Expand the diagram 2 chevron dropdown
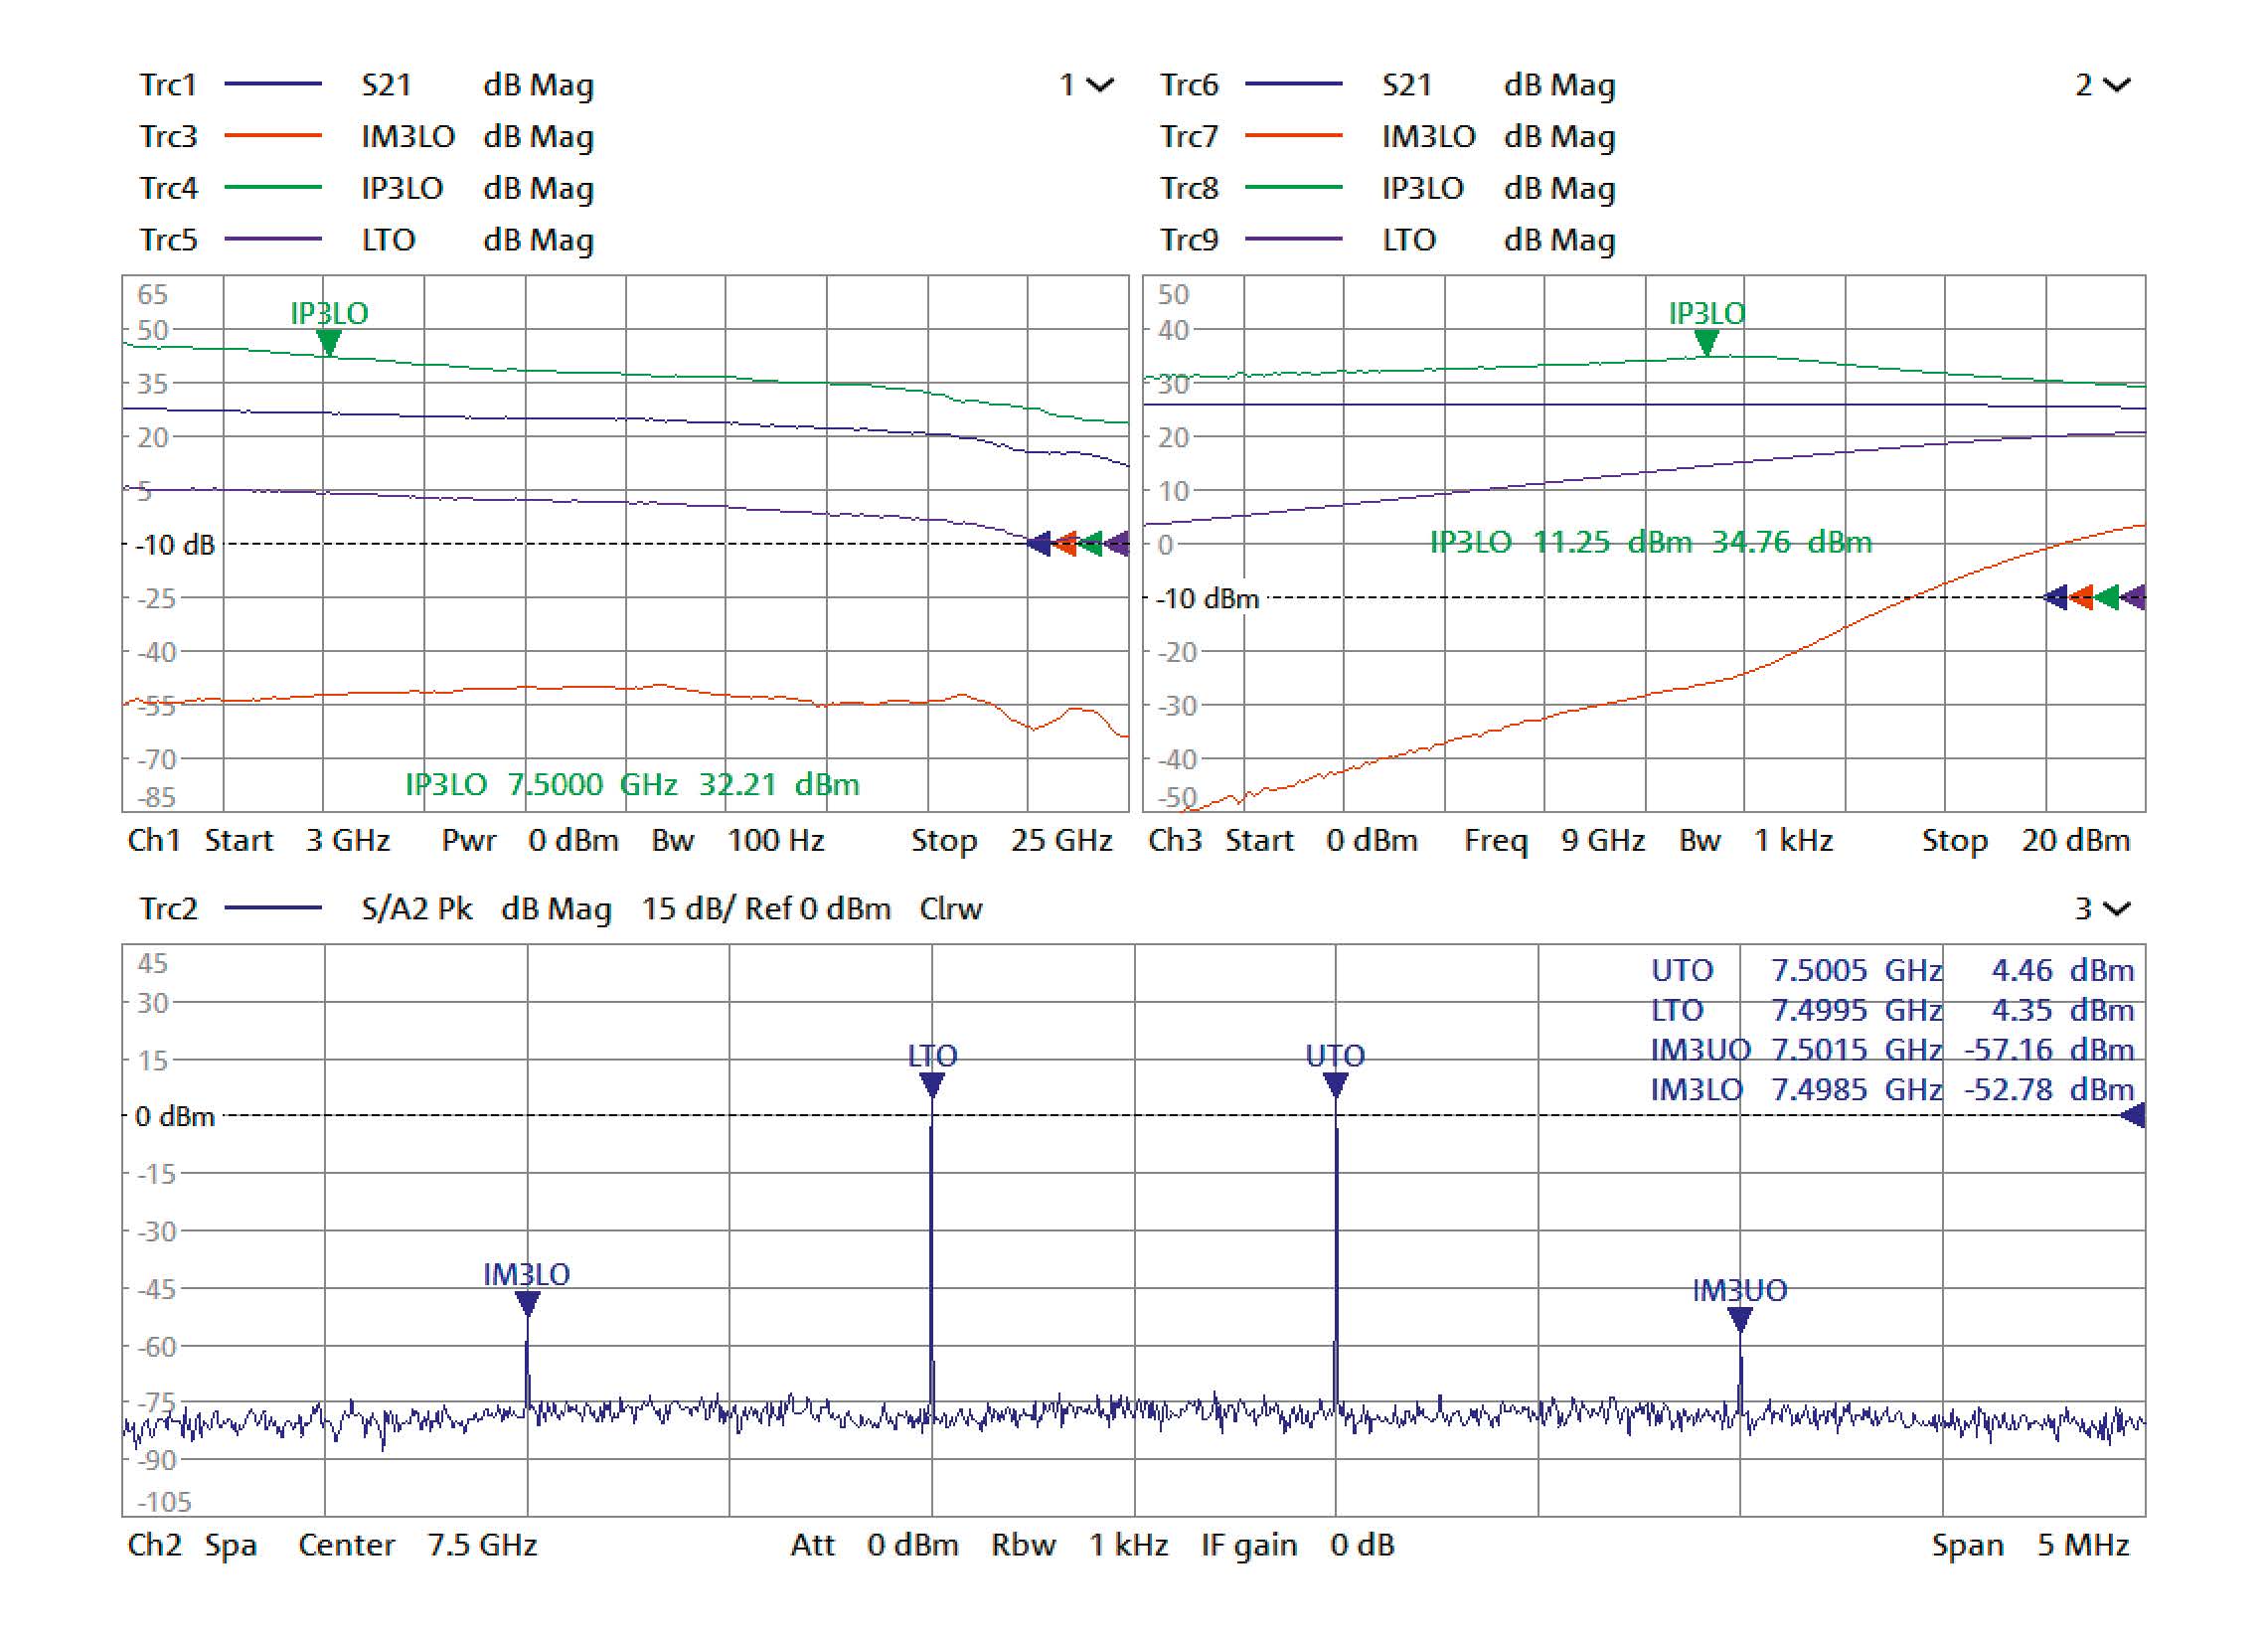 tap(2116, 85)
